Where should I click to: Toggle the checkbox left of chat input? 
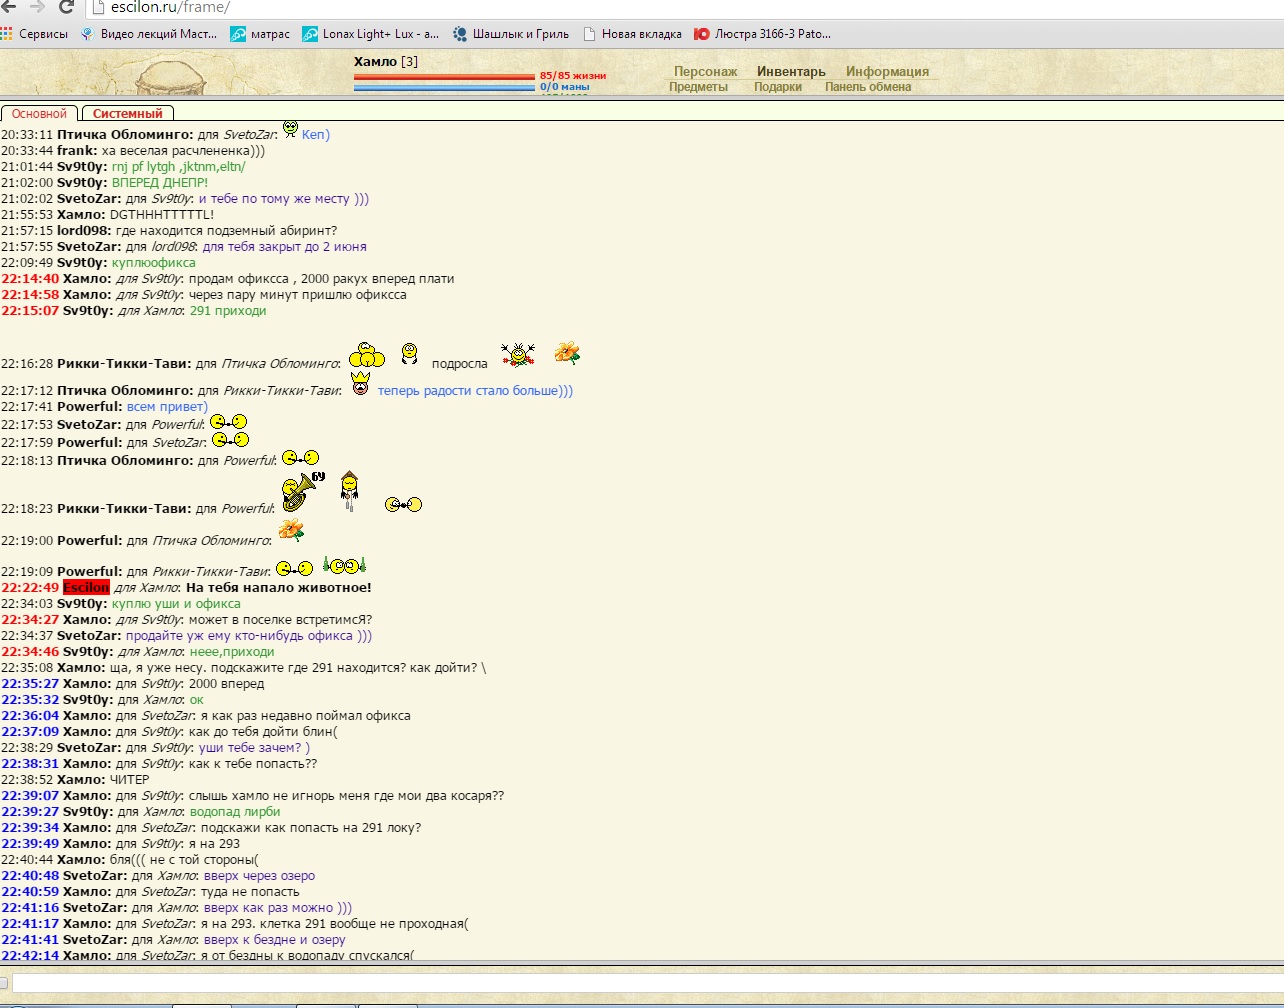tap(4, 984)
